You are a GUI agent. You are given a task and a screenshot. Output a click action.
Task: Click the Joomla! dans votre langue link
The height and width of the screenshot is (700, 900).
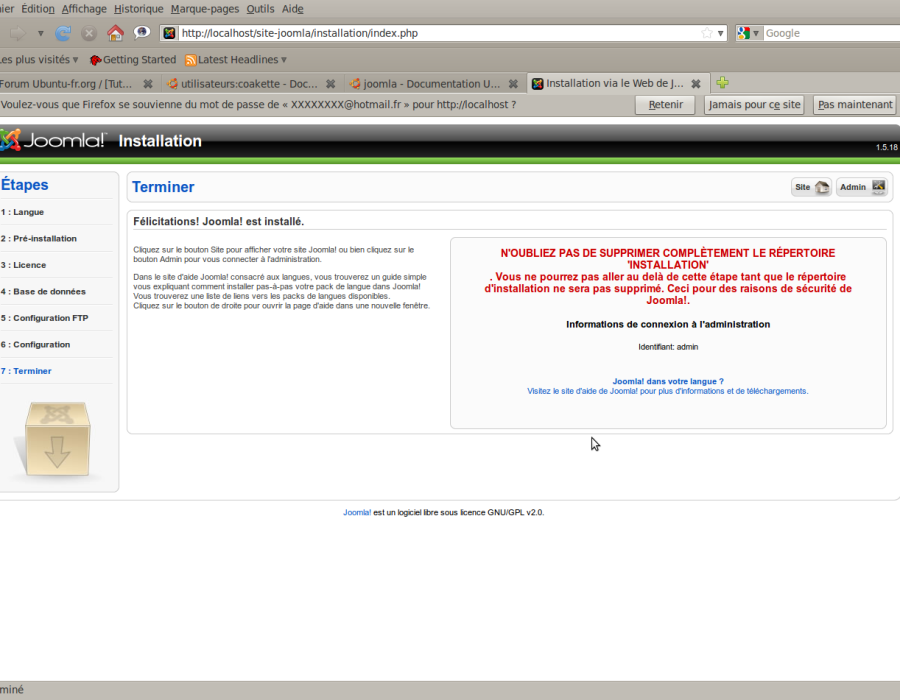(668, 381)
